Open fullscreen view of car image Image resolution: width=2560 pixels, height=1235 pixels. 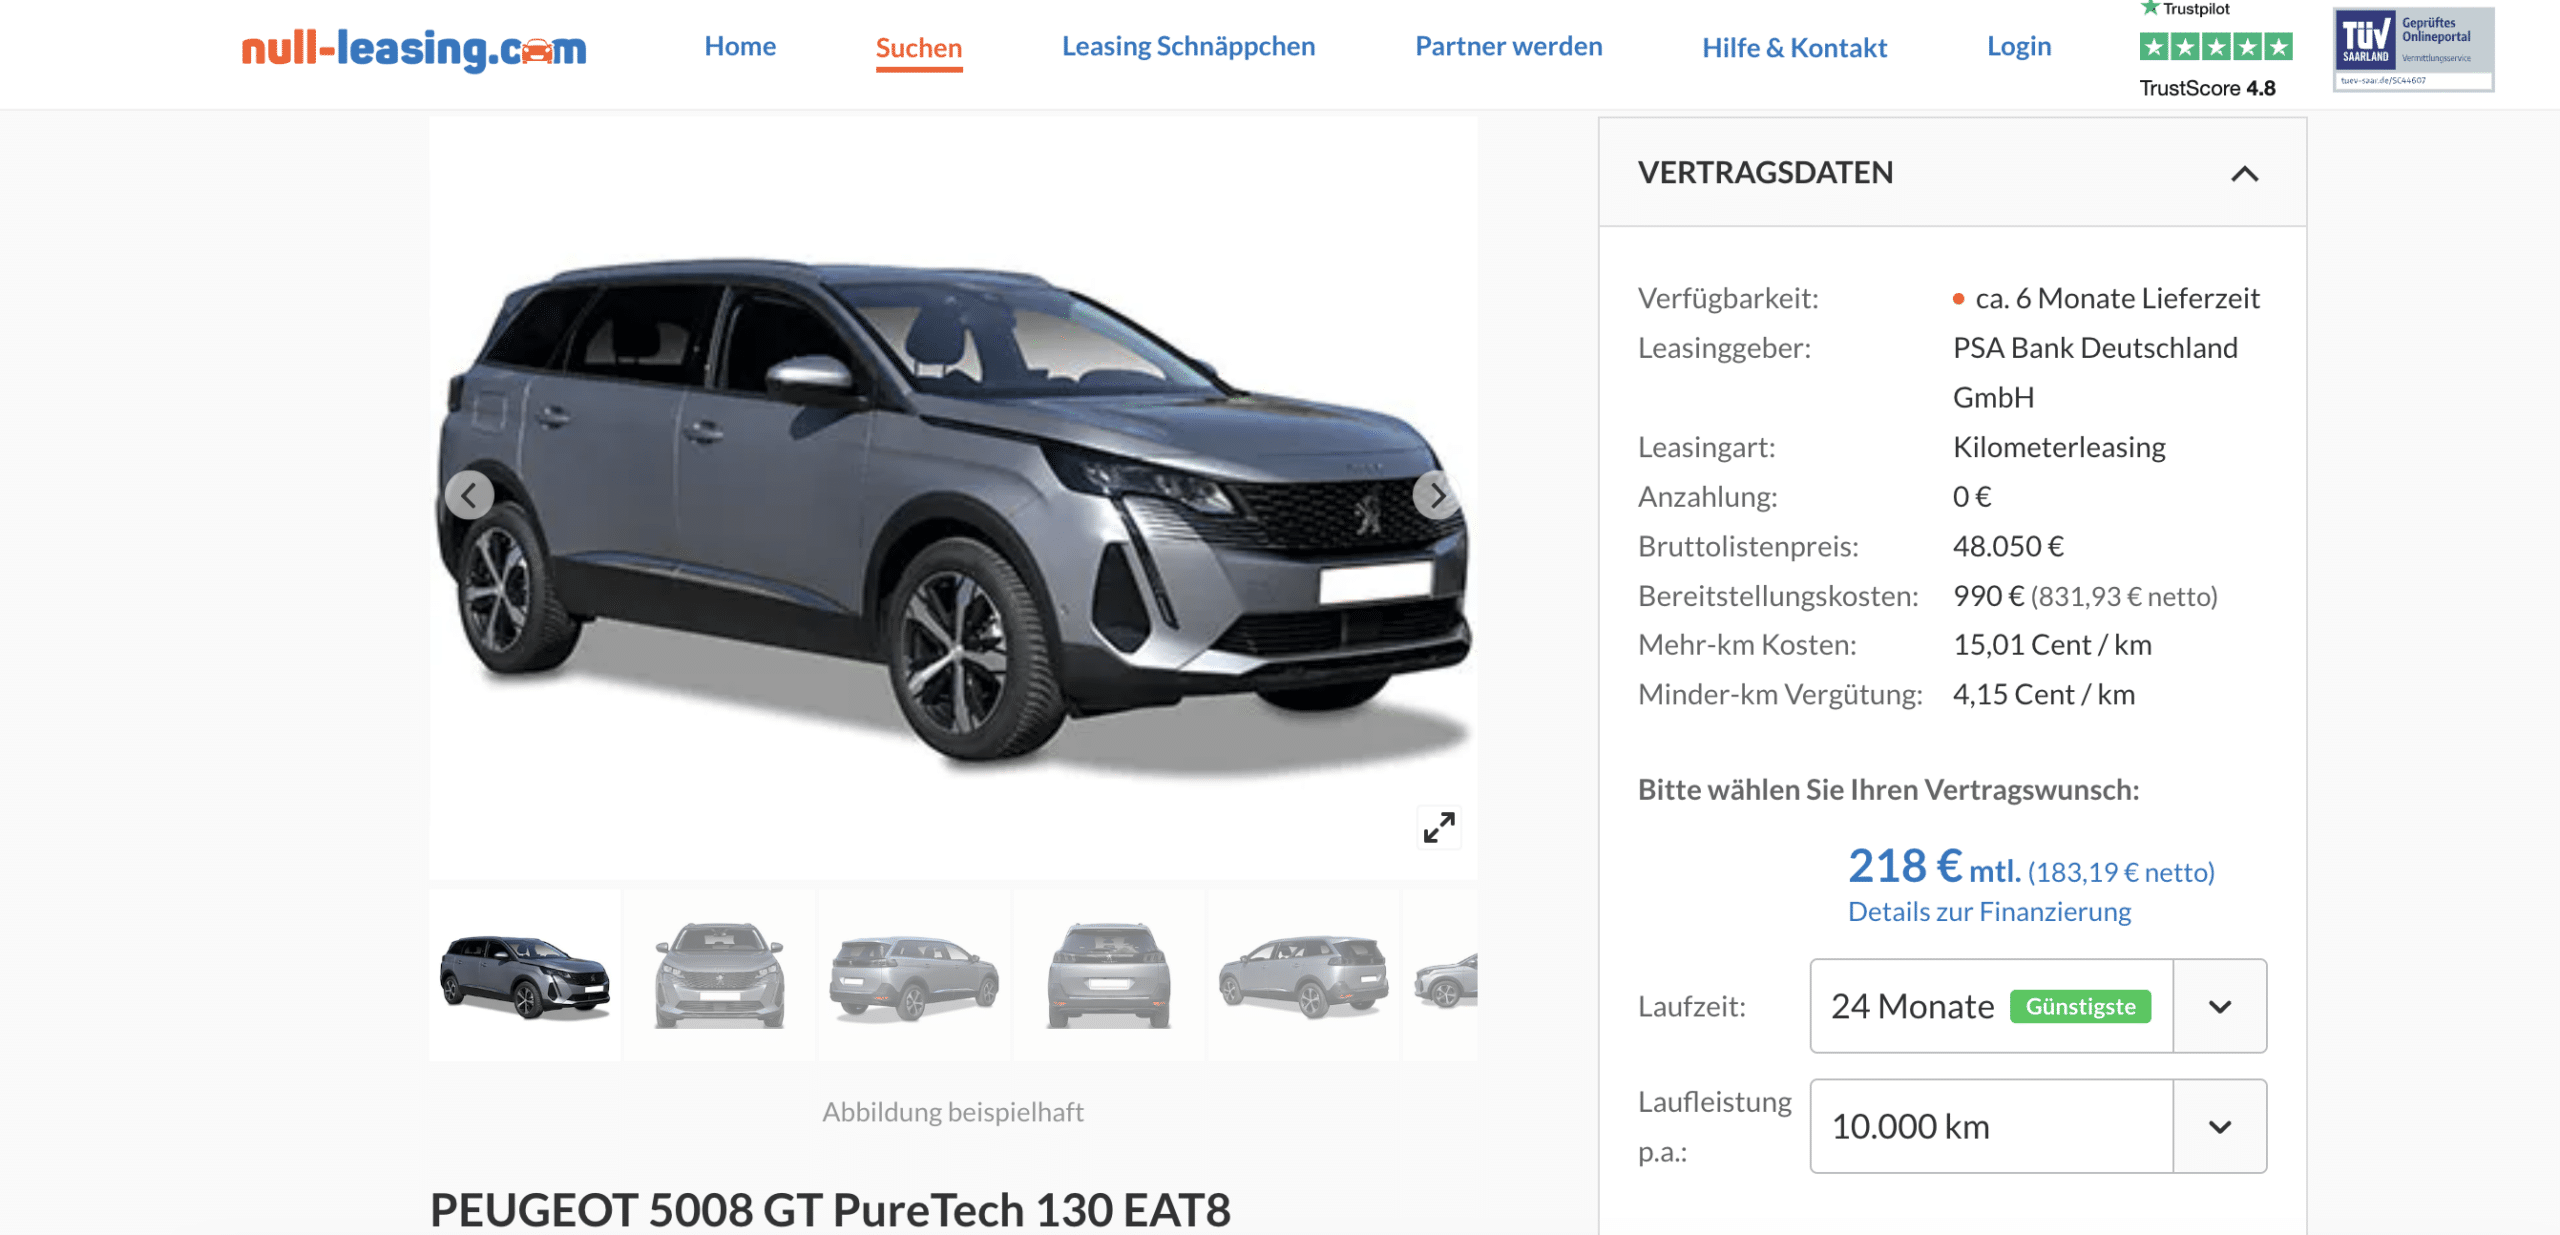point(1439,827)
